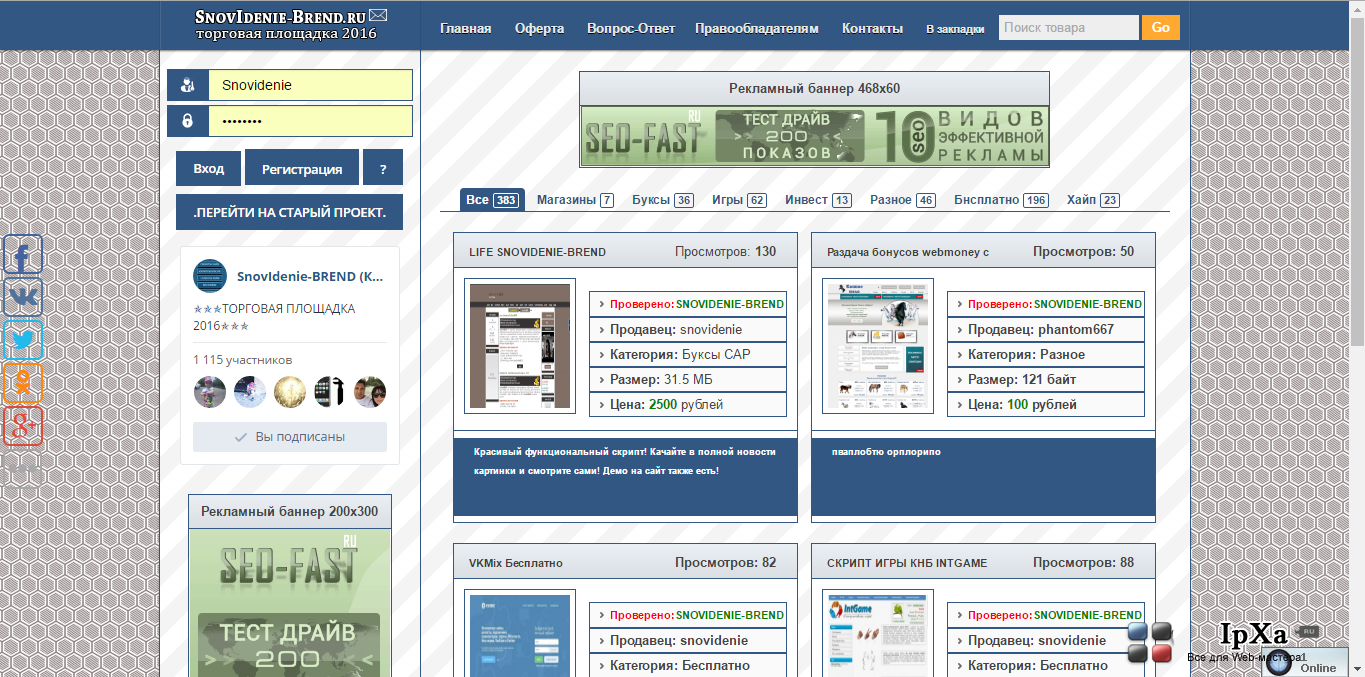Click the SEO-FAST 468x60 banner ad

click(x=815, y=136)
